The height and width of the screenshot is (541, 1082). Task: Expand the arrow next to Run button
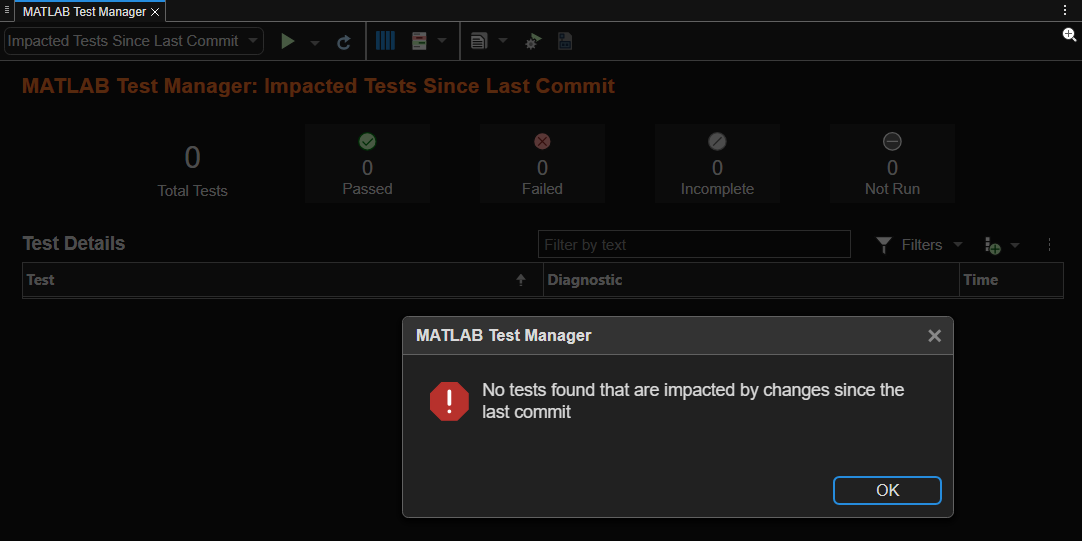(314, 42)
